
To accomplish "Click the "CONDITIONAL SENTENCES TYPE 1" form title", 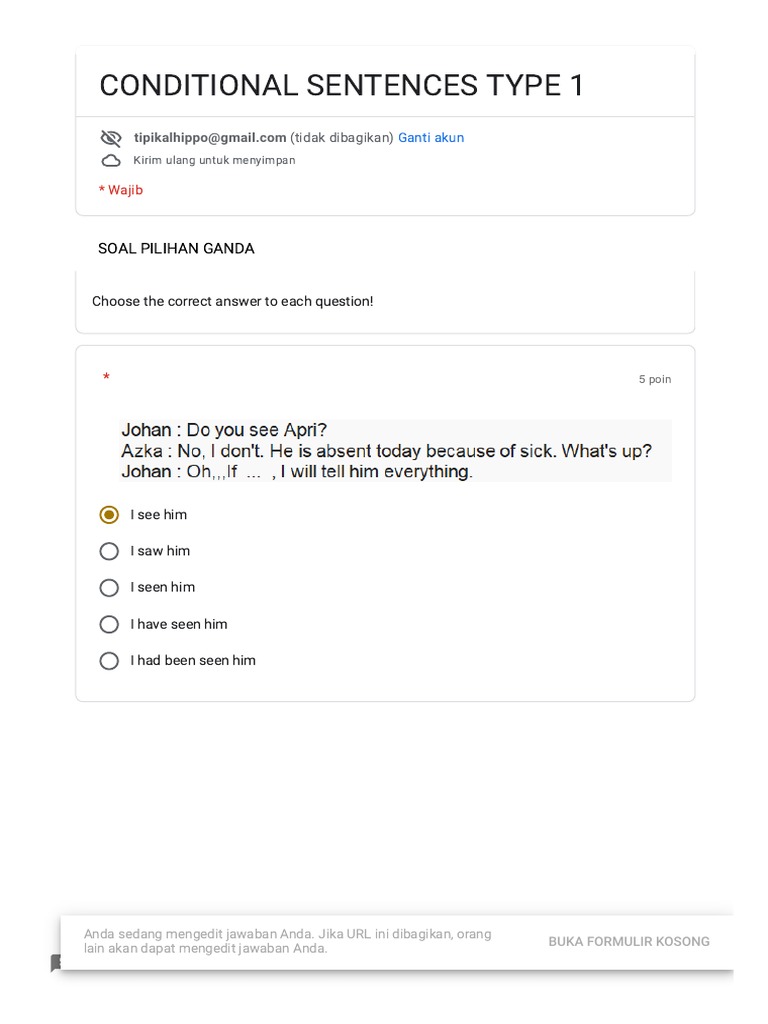I will (x=341, y=86).
